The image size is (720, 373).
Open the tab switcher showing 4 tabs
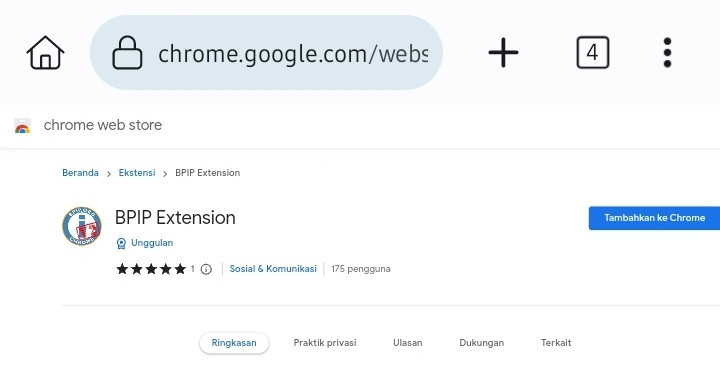click(x=592, y=52)
